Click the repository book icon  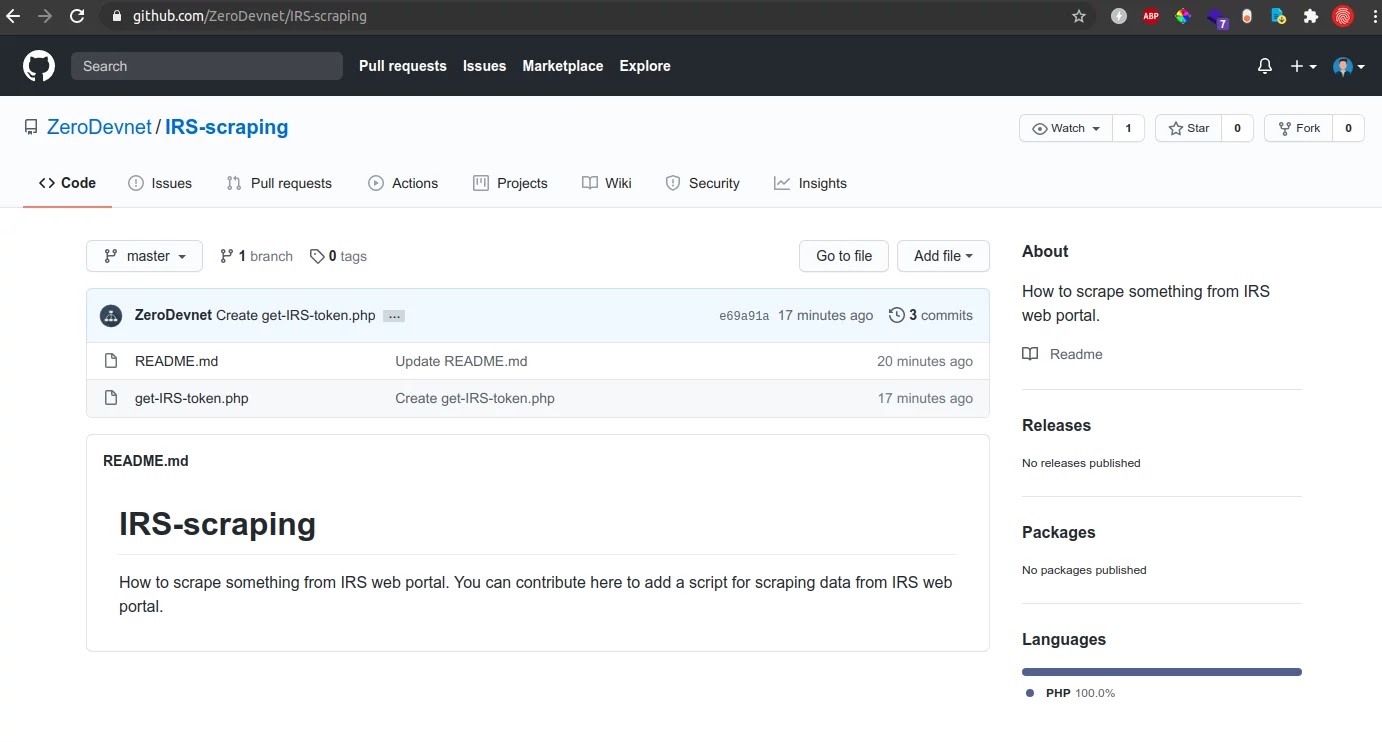[31, 127]
